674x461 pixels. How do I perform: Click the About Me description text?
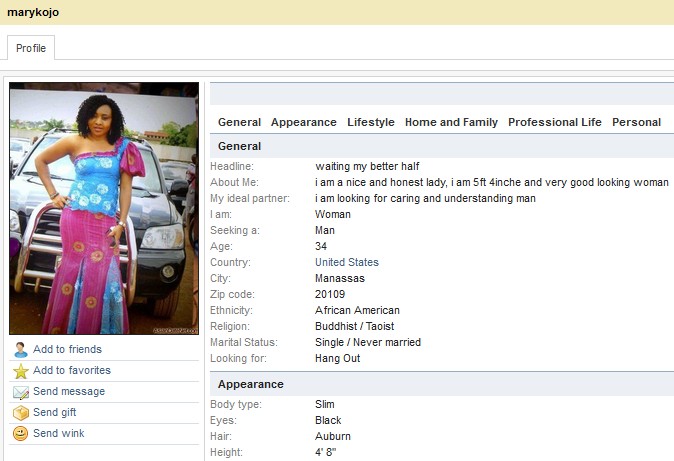[492, 182]
